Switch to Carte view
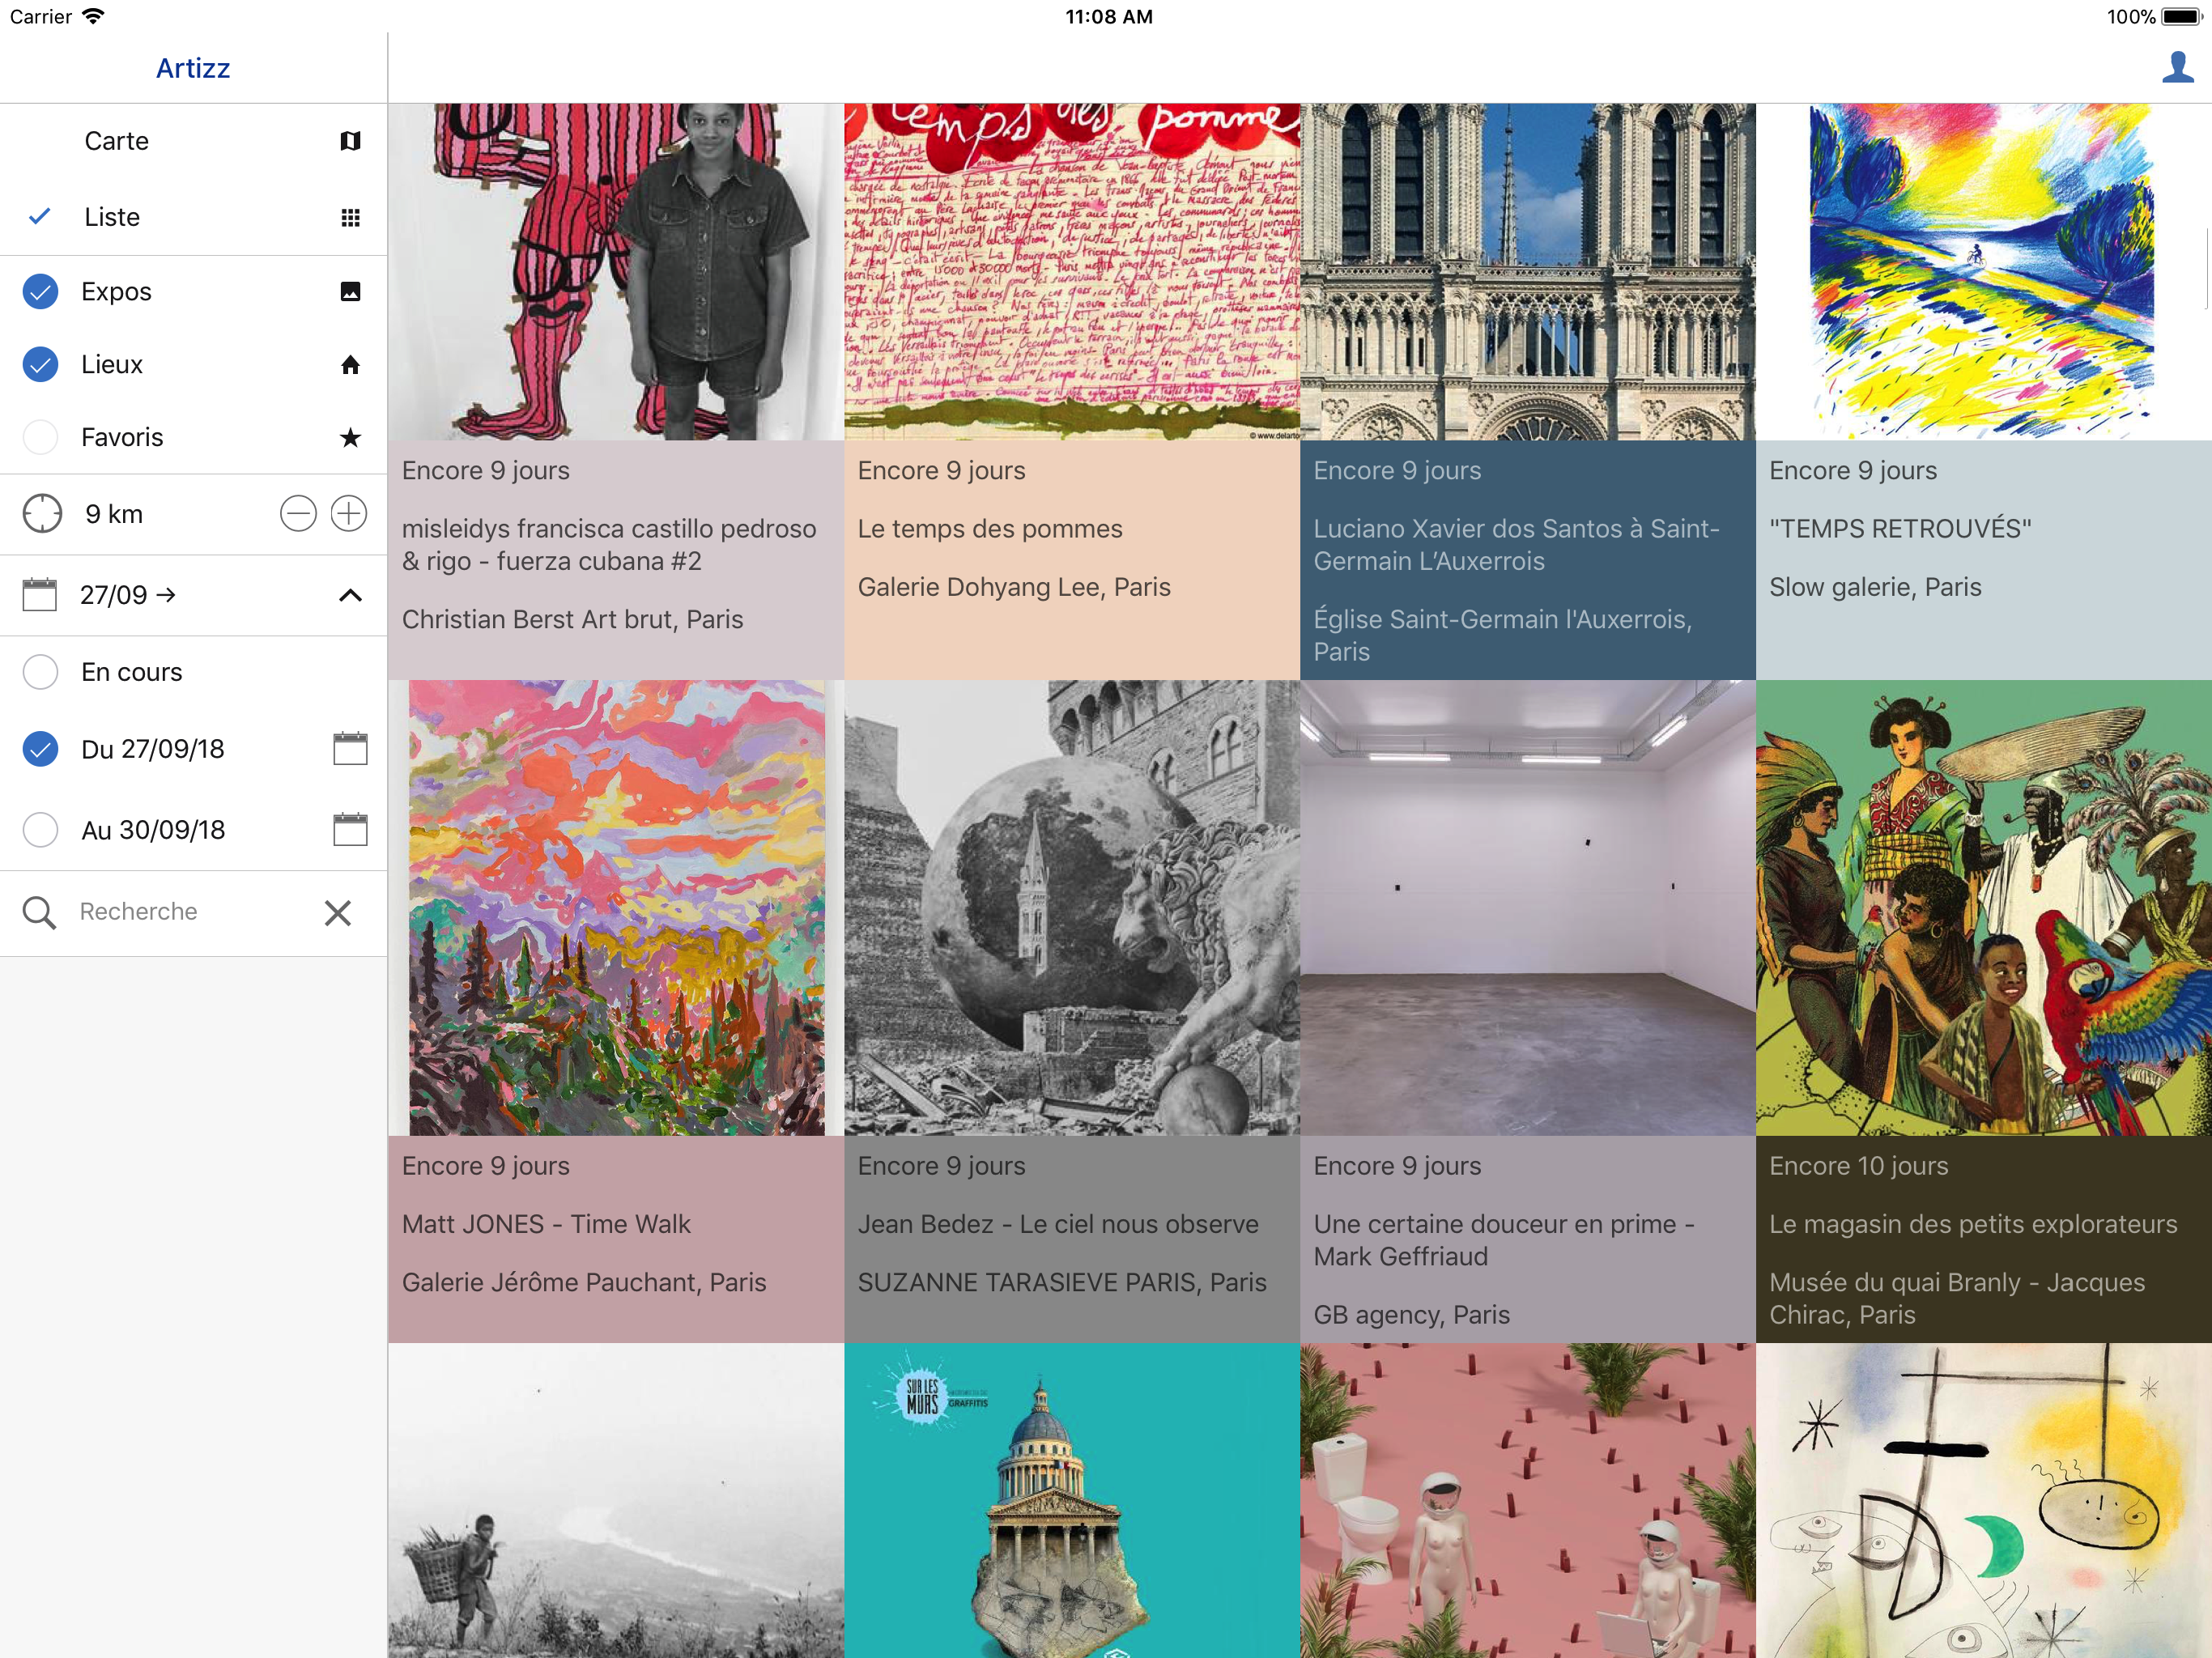The image size is (2212, 1658). pyautogui.click(x=117, y=141)
